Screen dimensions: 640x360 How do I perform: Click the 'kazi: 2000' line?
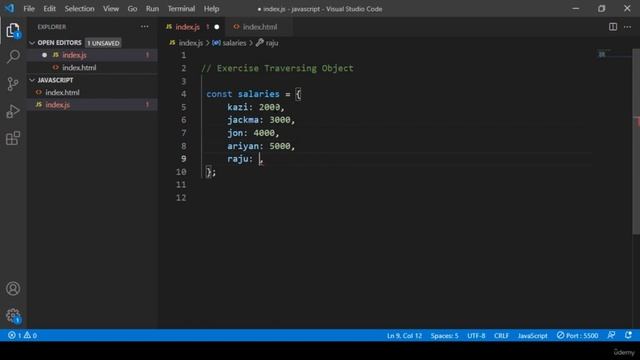pyautogui.click(x=256, y=107)
